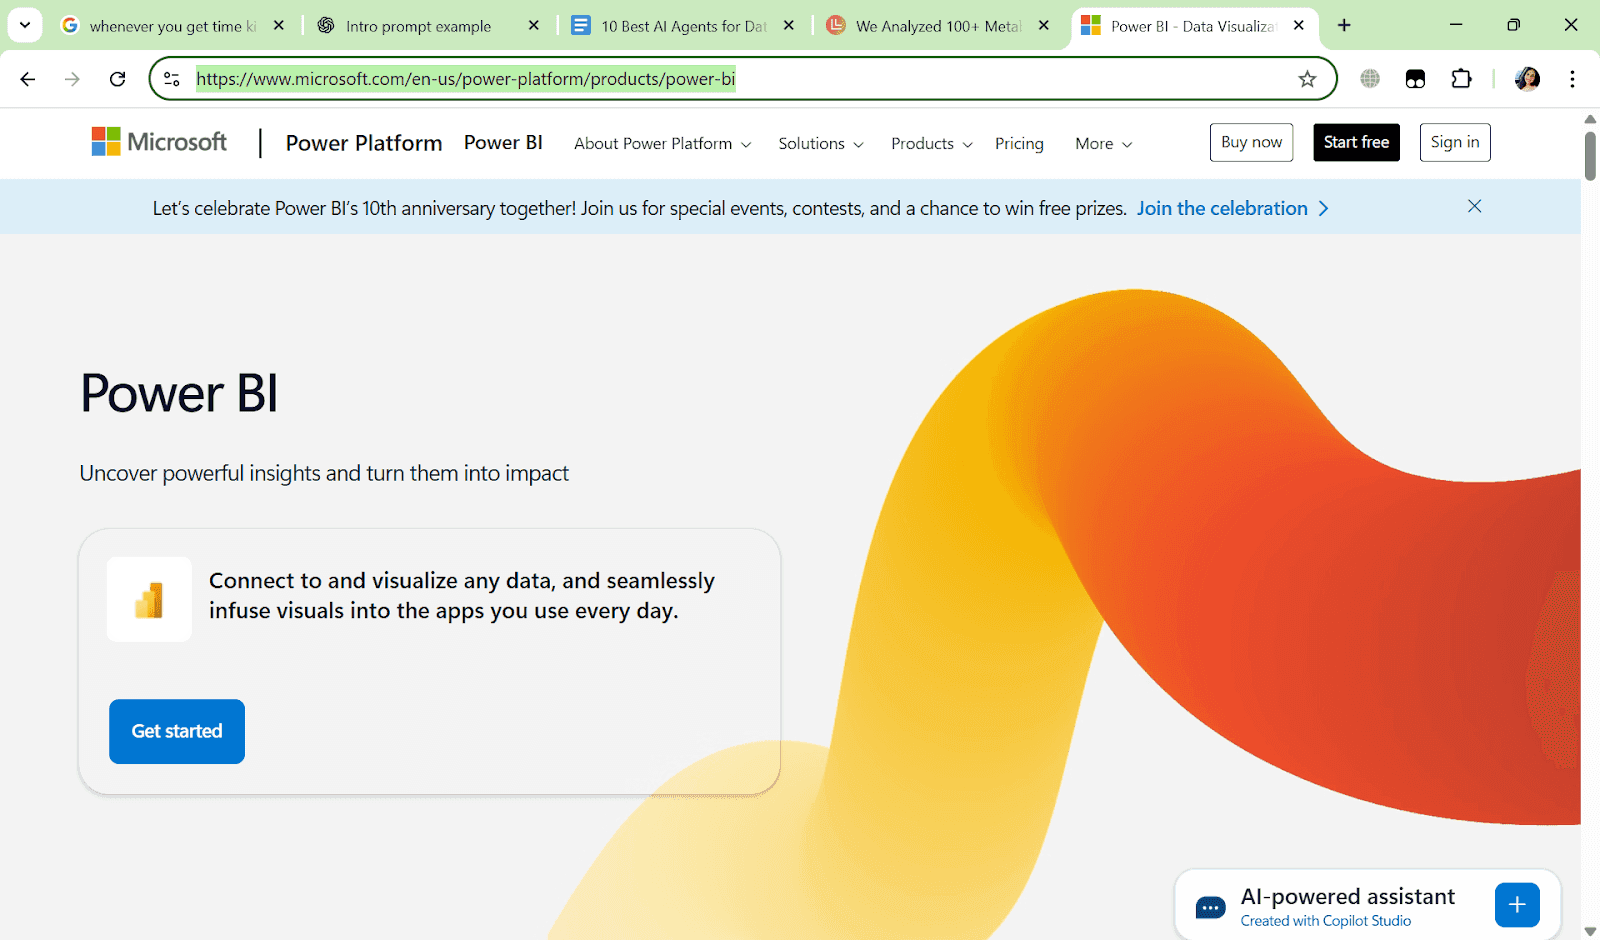Select the Pricing navigation item
The width and height of the screenshot is (1600, 940).
(1019, 143)
